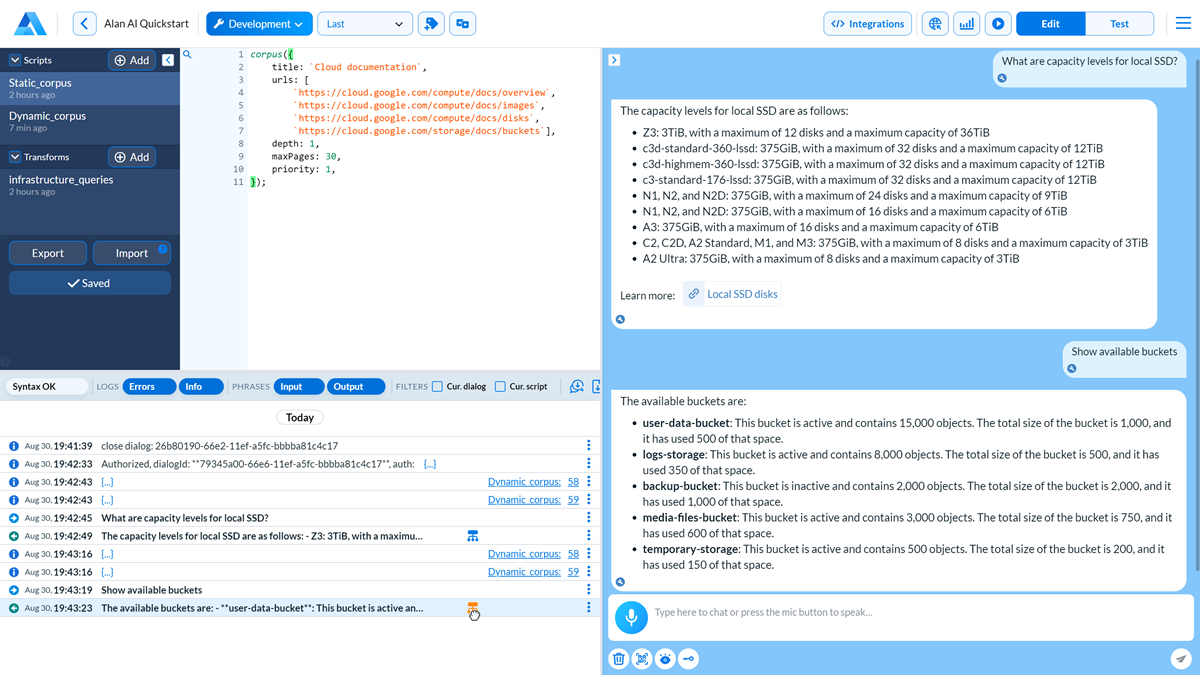Switch to the Test tab

pos(1119,24)
